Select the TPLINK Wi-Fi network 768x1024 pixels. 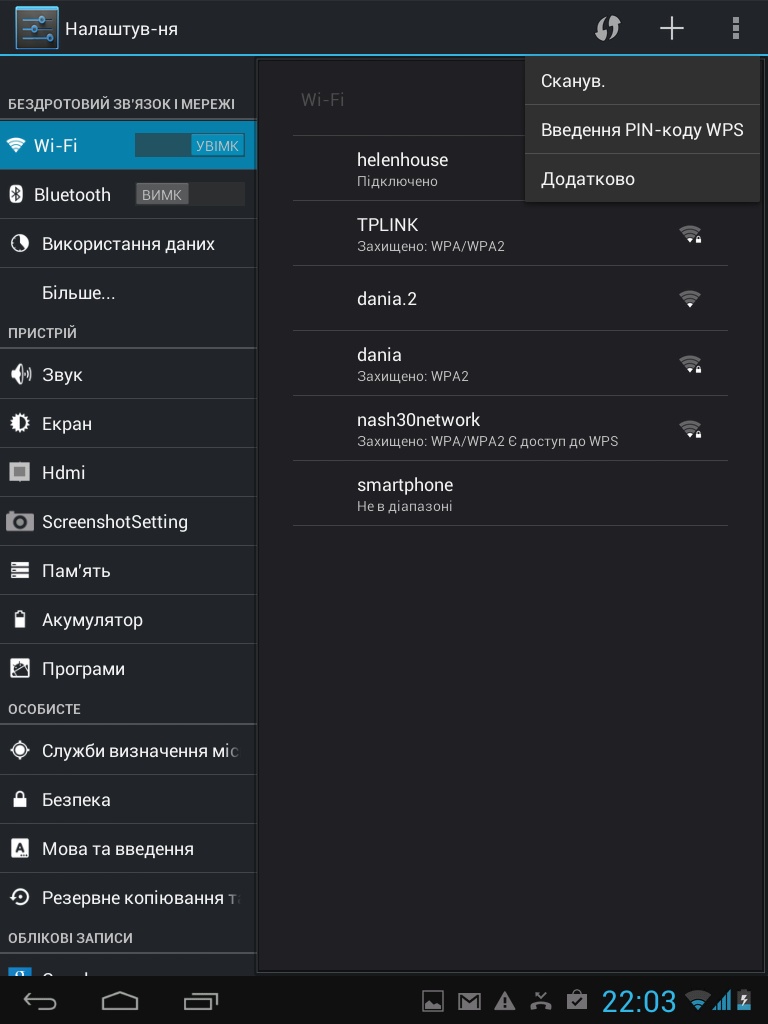pos(510,234)
